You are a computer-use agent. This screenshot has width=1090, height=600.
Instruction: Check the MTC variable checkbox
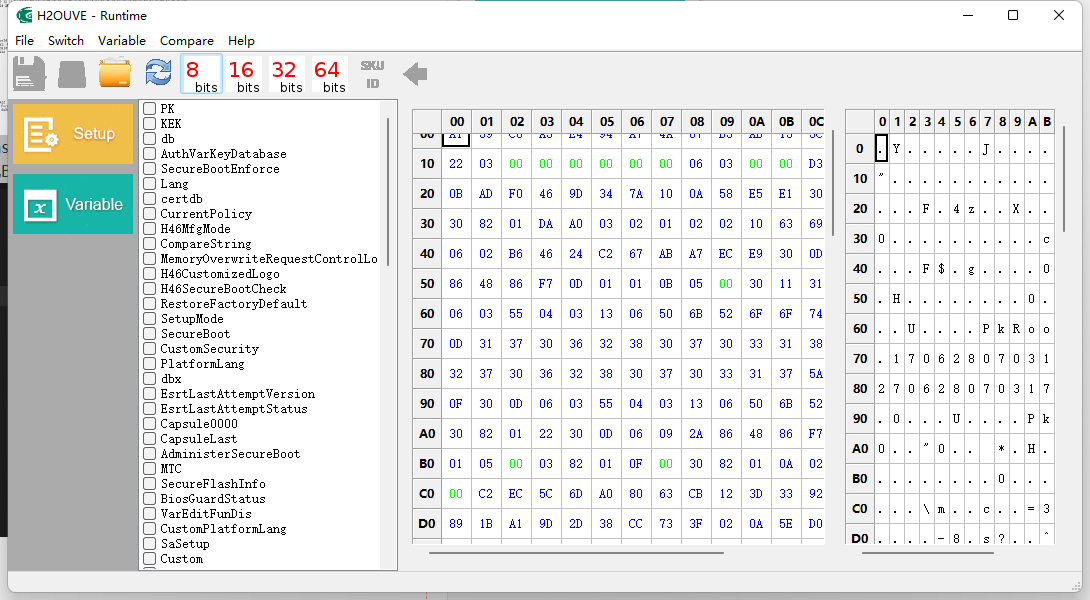pyautogui.click(x=149, y=469)
